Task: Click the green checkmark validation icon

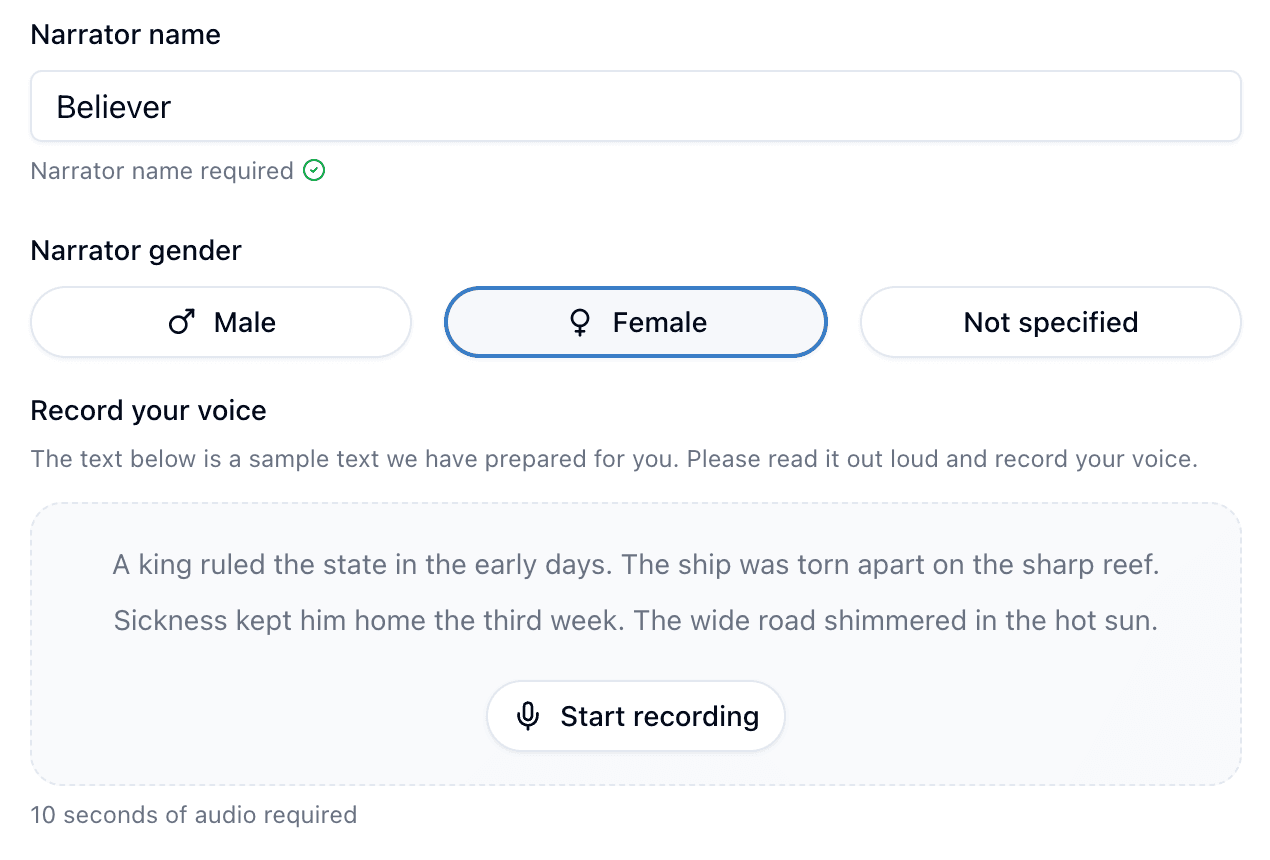Action: coord(314,171)
